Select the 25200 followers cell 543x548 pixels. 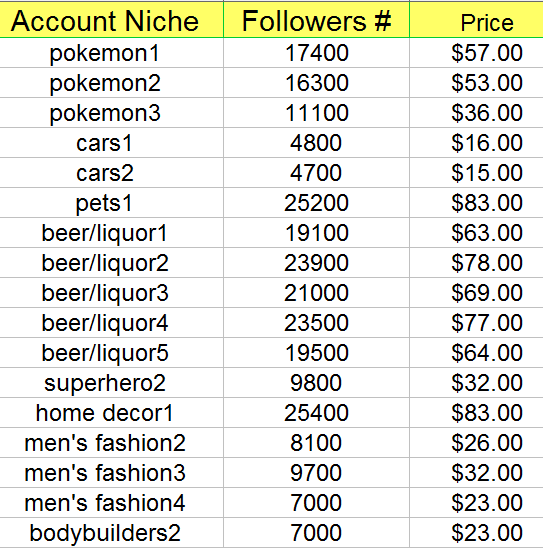click(x=316, y=203)
